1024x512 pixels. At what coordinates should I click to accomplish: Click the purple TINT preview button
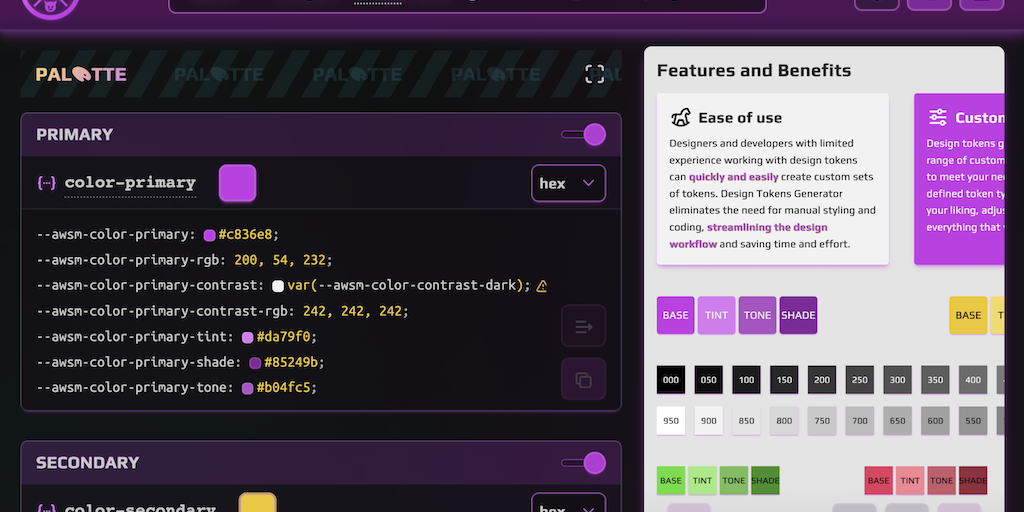coord(717,315)
